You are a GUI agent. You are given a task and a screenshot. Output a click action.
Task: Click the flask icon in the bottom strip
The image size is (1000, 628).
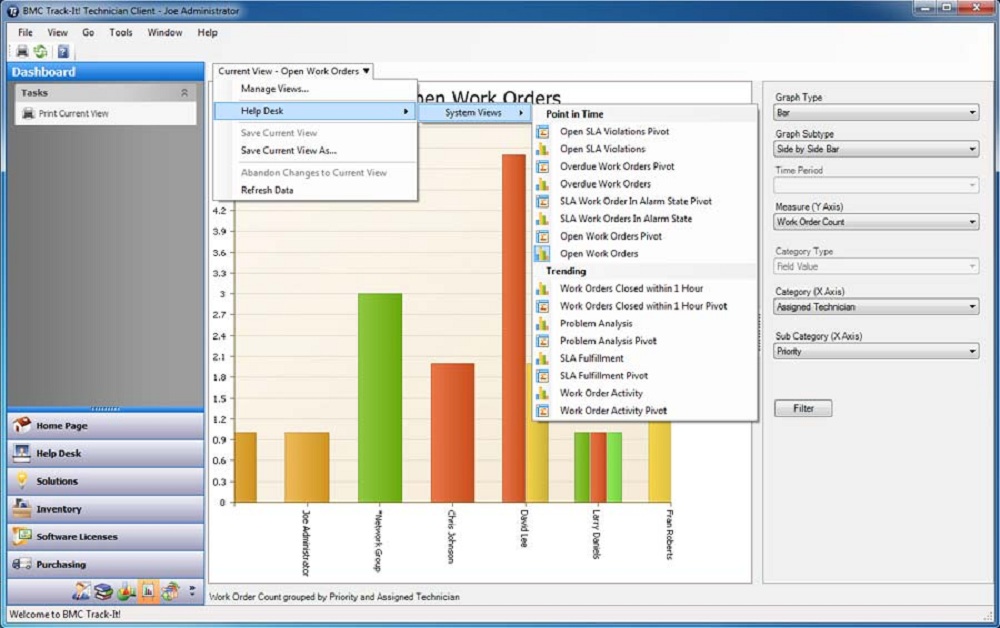pos(126,592)
